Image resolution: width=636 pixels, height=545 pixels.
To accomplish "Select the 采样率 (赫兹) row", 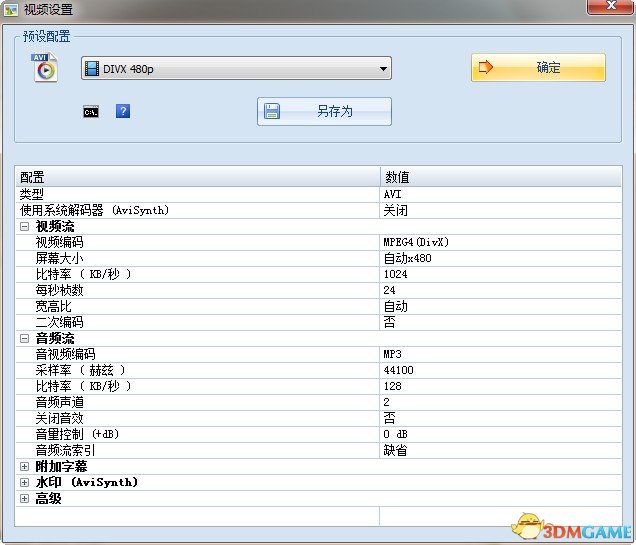I will [x=318, y=370].
